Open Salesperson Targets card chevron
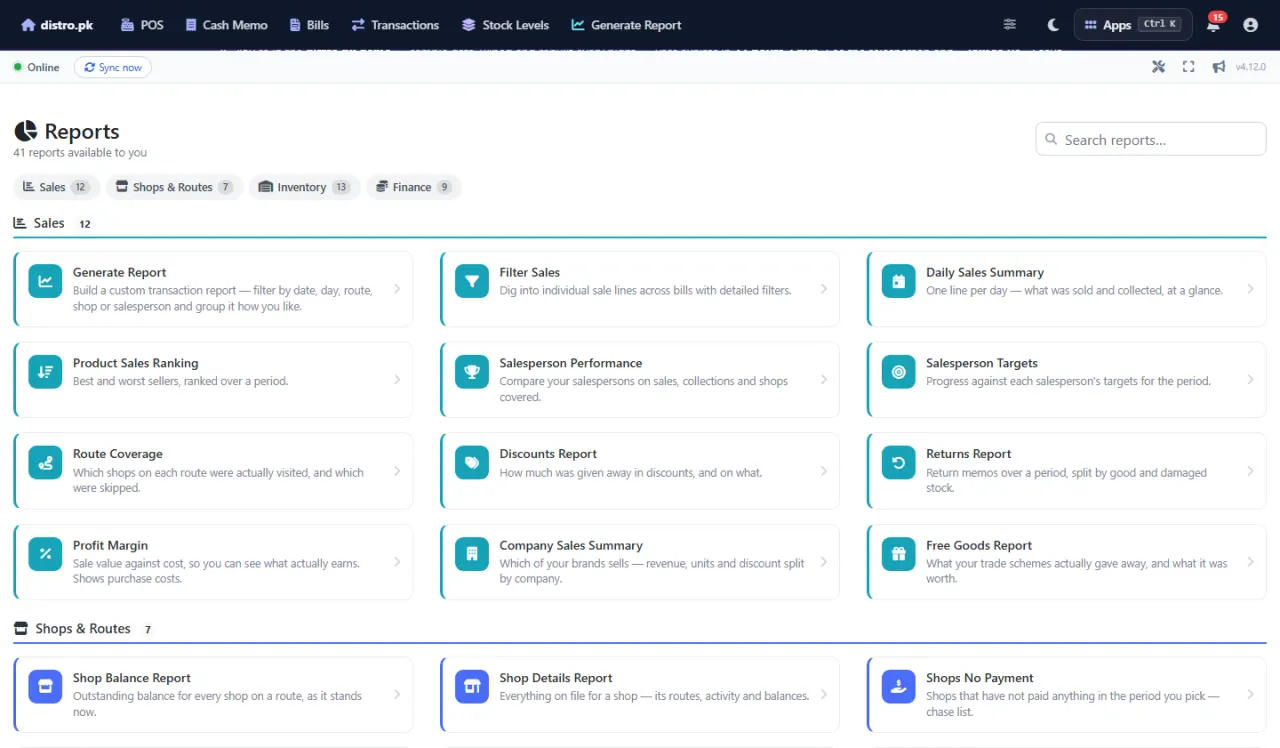1280x748 pixels. point(1251,380)
